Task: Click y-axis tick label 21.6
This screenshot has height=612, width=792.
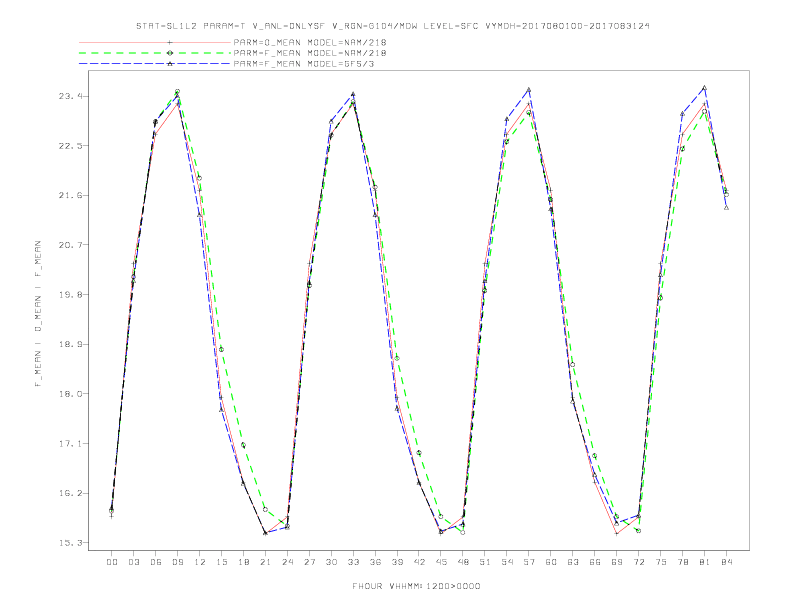Action: [x=70, y=195]
